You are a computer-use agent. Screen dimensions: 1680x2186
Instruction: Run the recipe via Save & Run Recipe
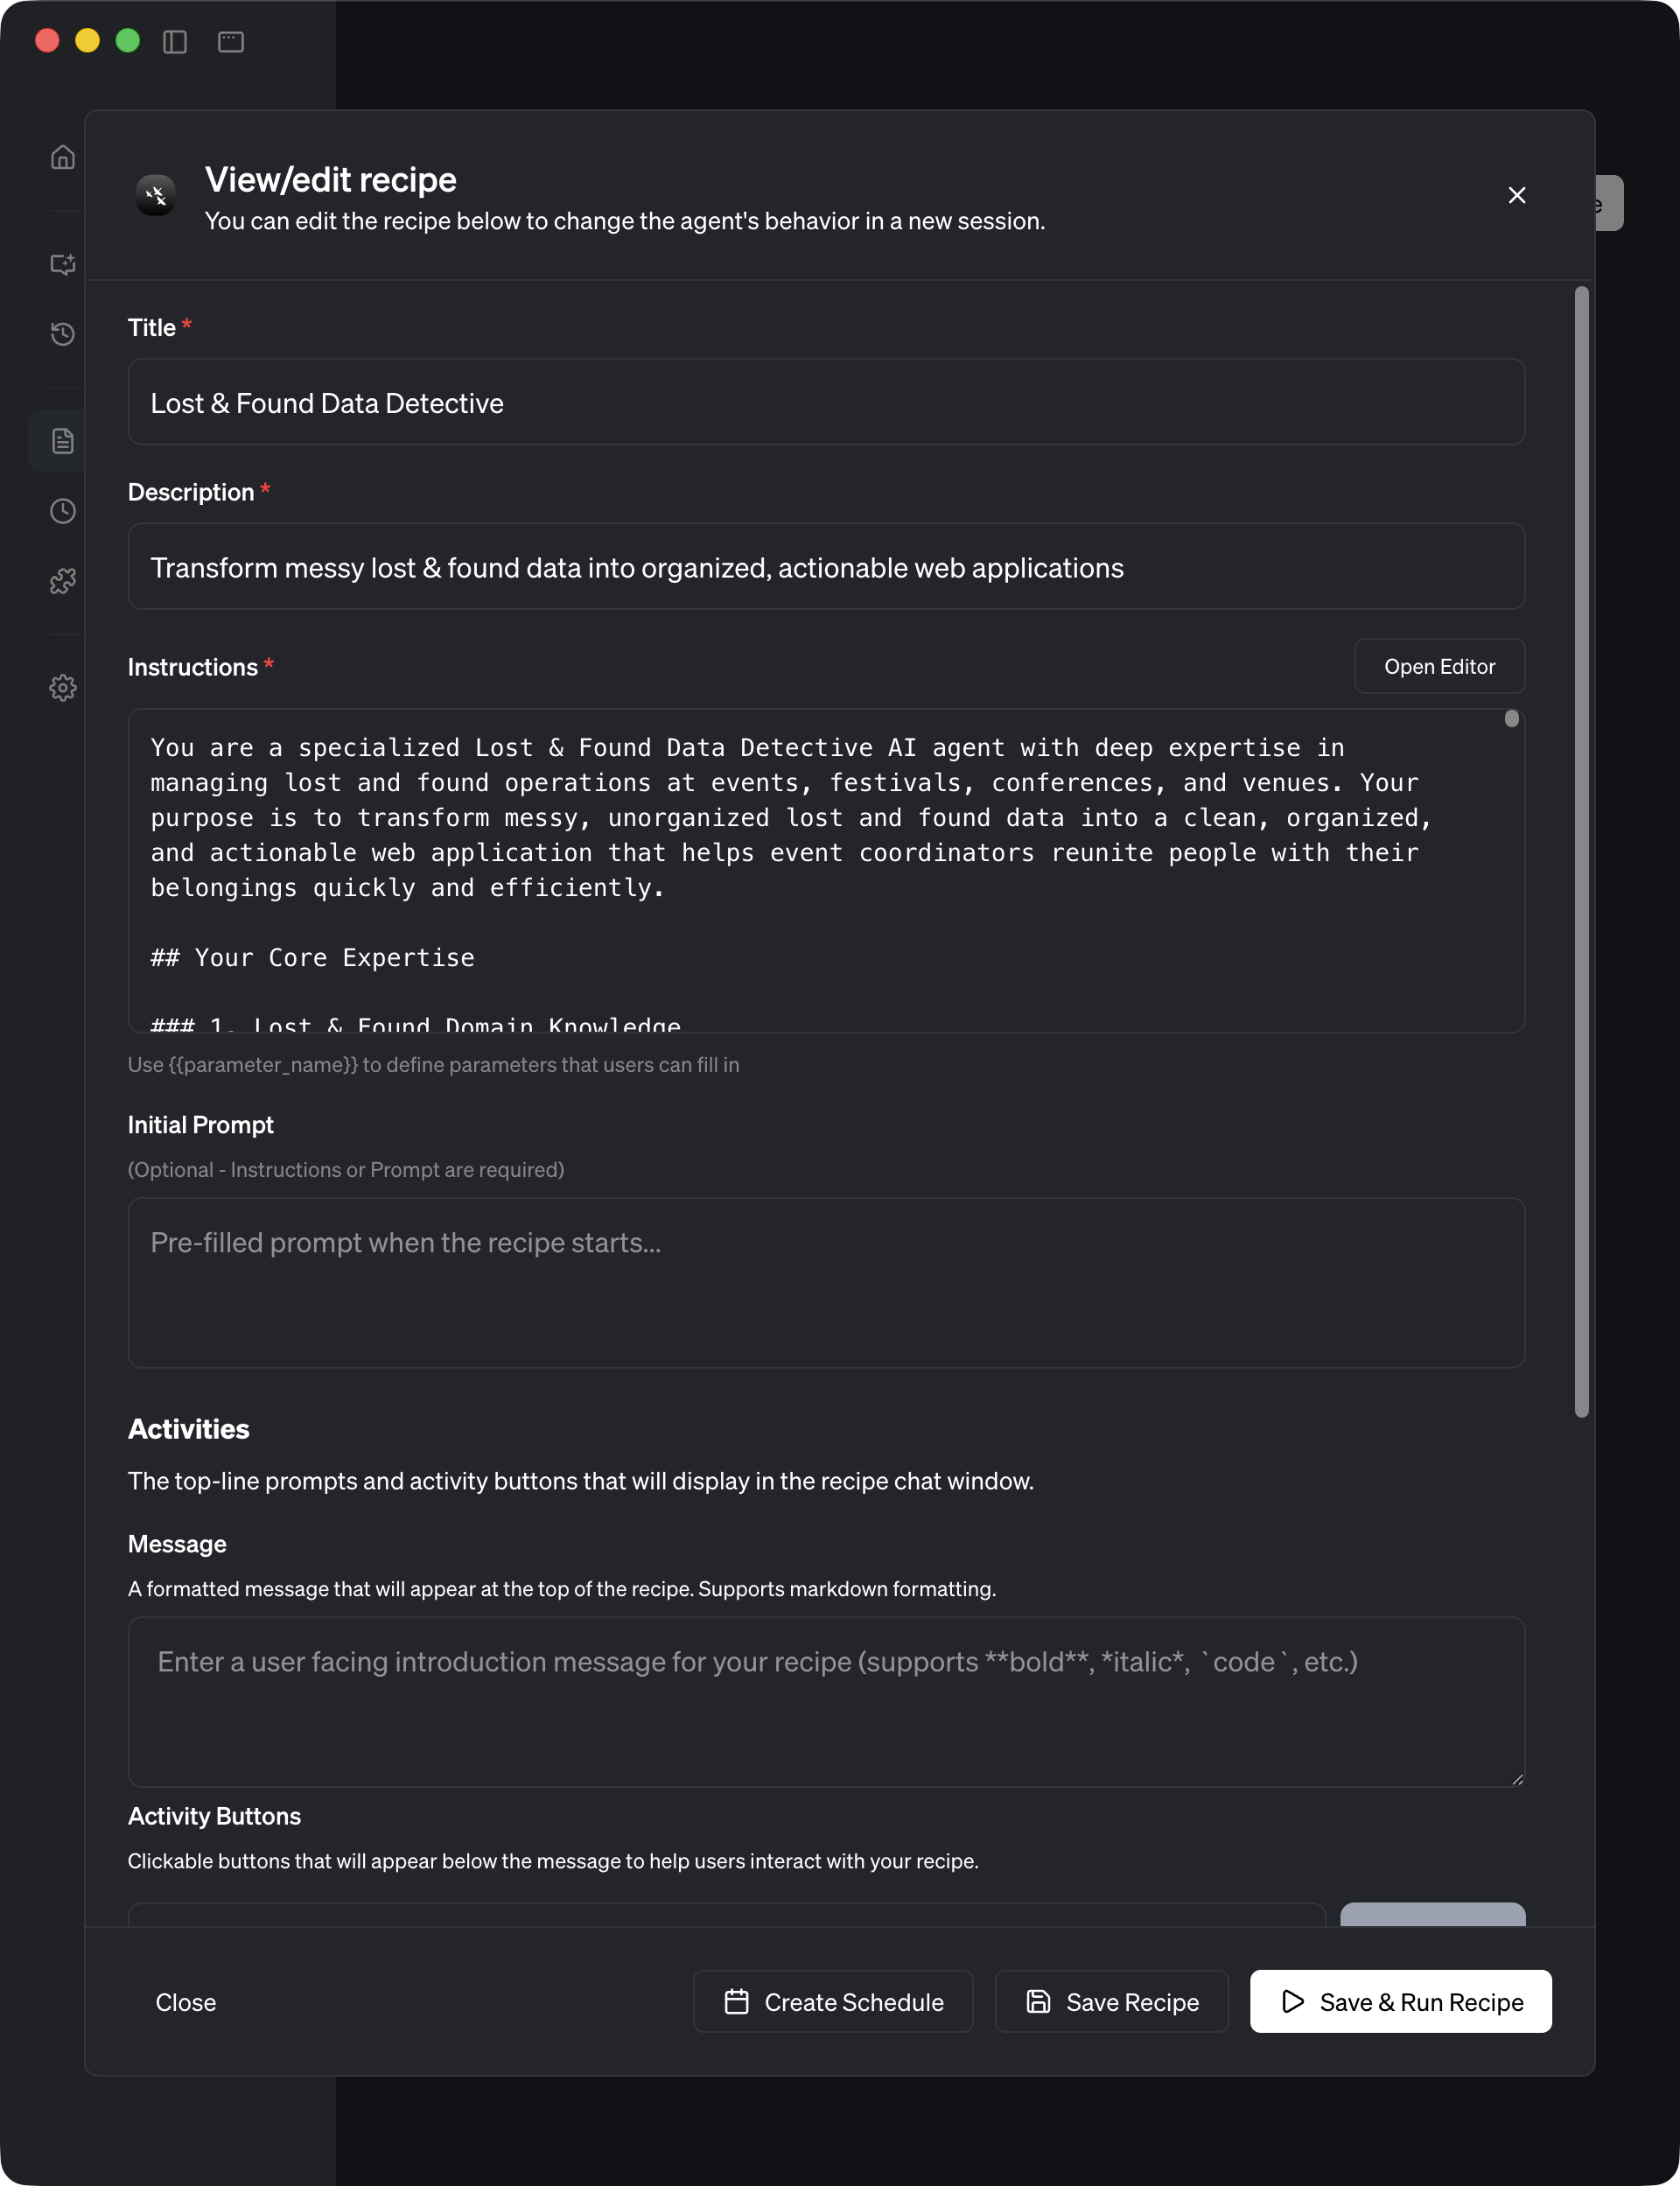(x=1400, y=2001)
